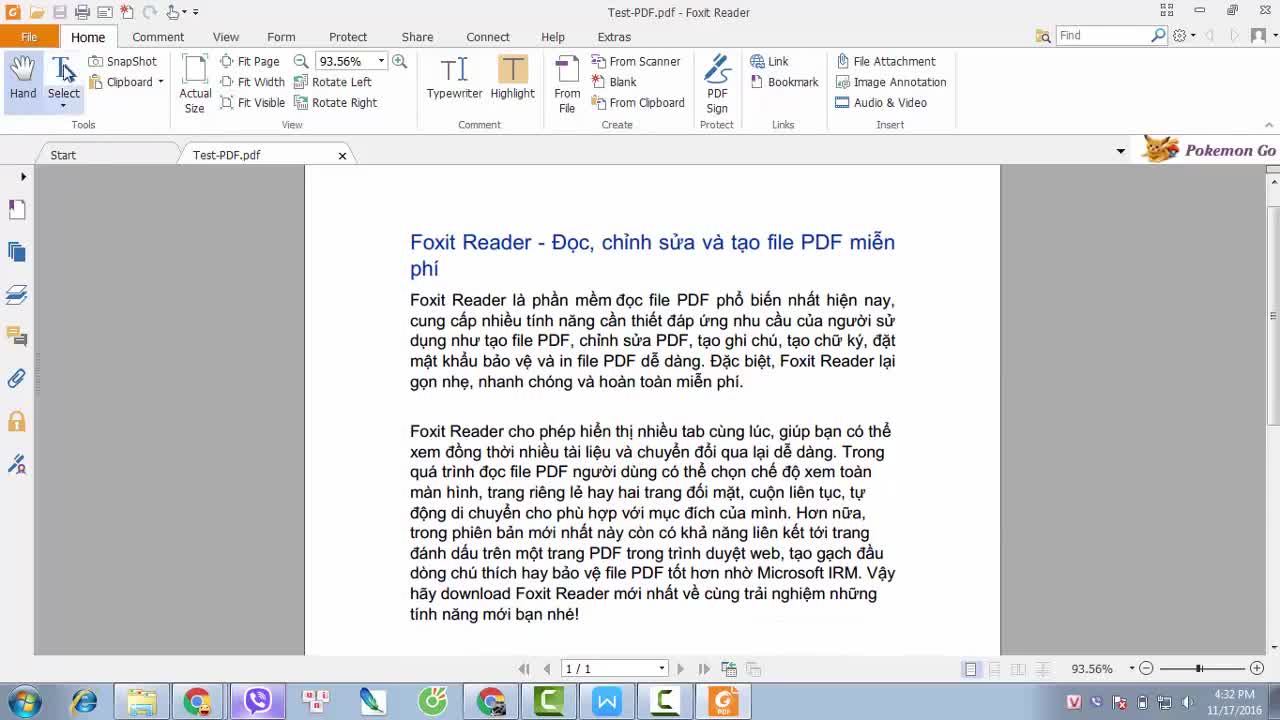Switch to the View ribbon tab
Viewport: 1280px width, 720px height.
pos(226,37)
